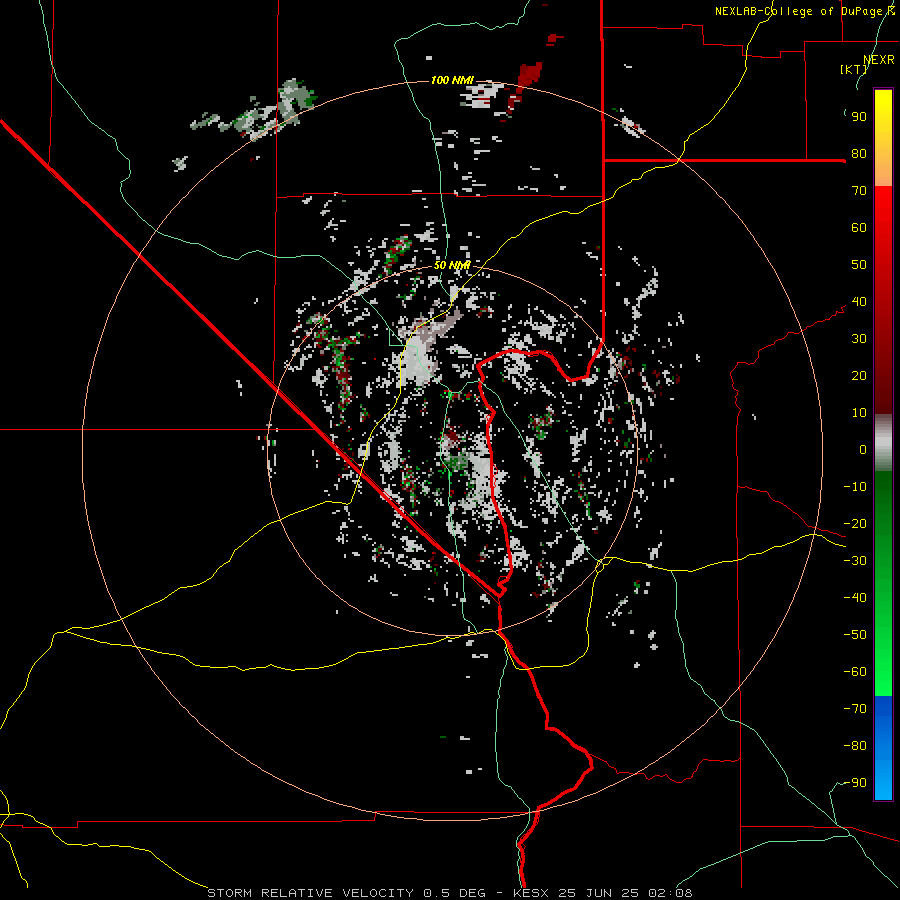
Task: Click the gray zero-velocity segment of color bar
Action: (x=883, y=443)
